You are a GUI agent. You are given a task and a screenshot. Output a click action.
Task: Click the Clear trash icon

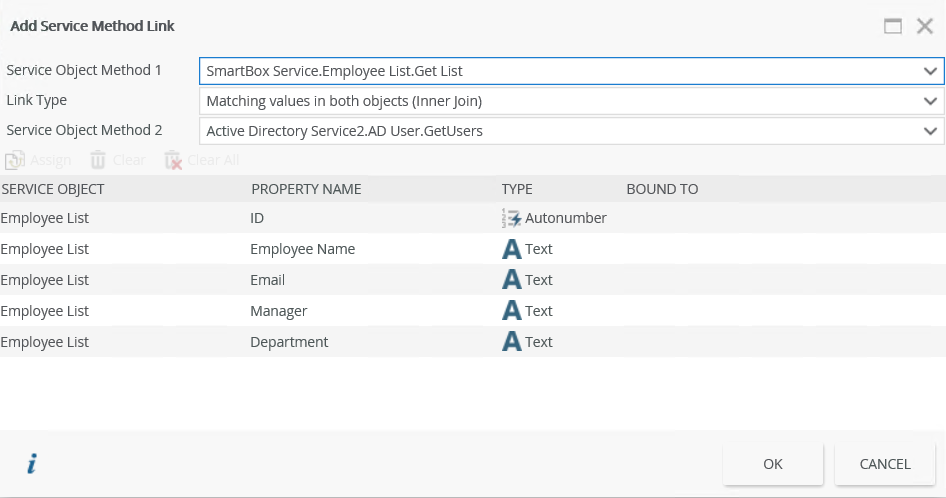point(98,160)
